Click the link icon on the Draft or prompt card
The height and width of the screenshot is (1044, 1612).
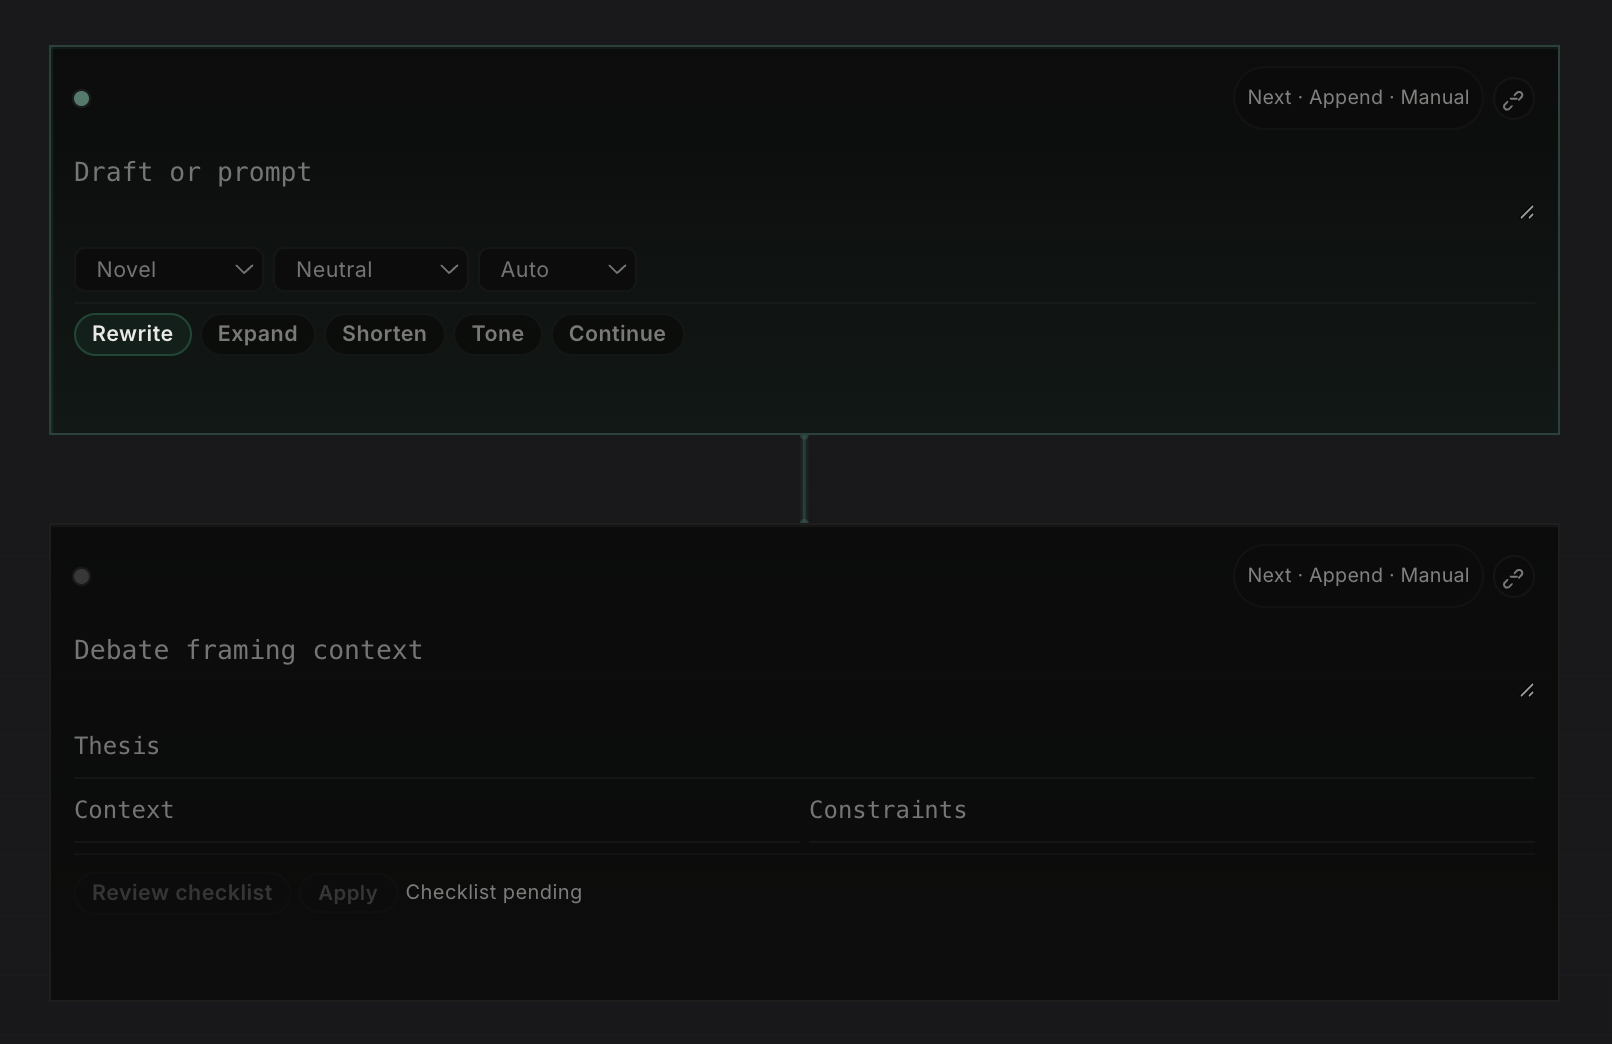(x=1513, y=98)
